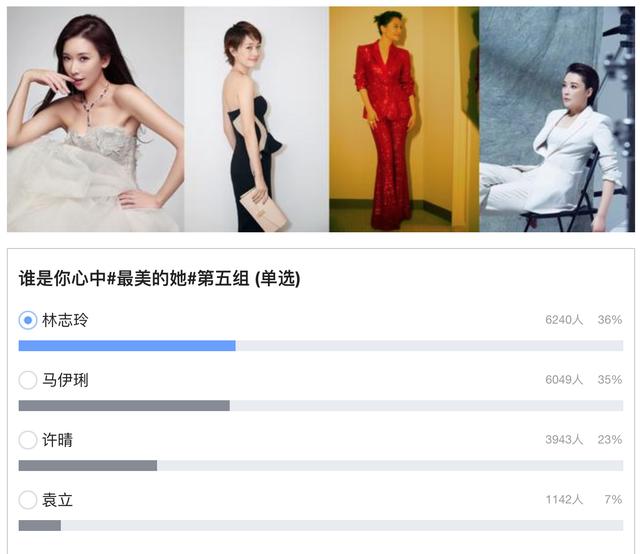Viewport: 640px width, 554px height.
Task: Click the gray 35% result bar
Action: [x=124, y=406]
